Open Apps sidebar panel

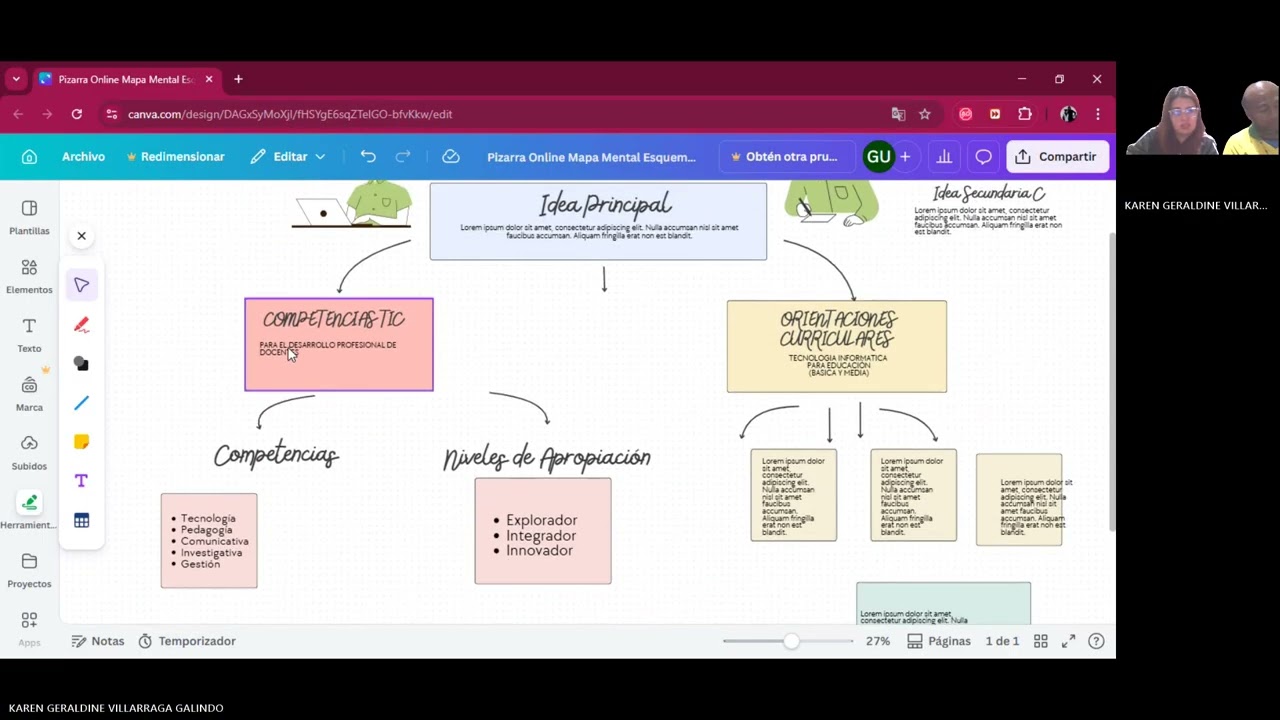click(29, 628)
